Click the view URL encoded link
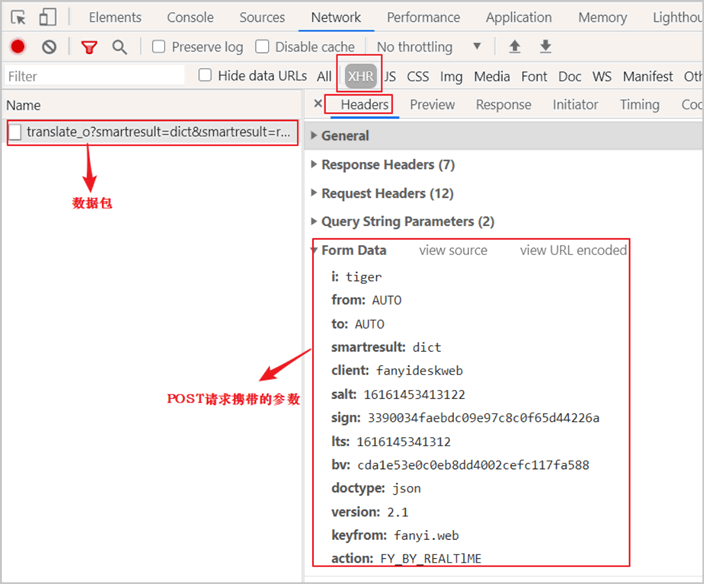This screenshot has width=704, height=584. coord(573,250)
